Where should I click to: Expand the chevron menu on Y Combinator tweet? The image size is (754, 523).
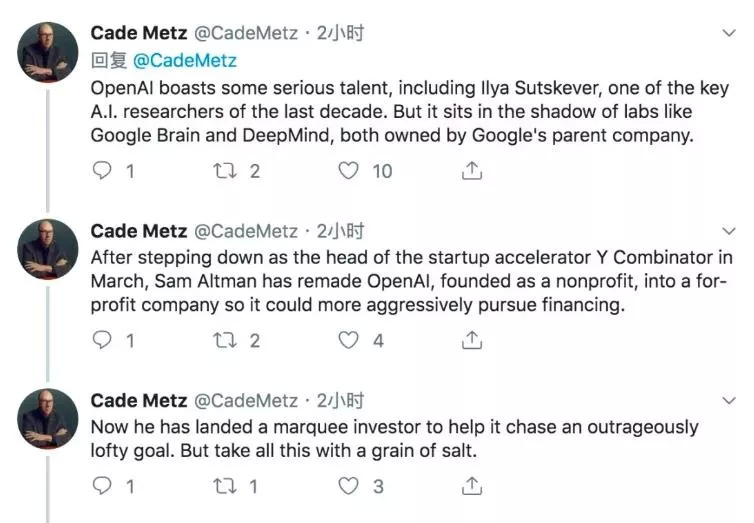[x=728, y=231]
